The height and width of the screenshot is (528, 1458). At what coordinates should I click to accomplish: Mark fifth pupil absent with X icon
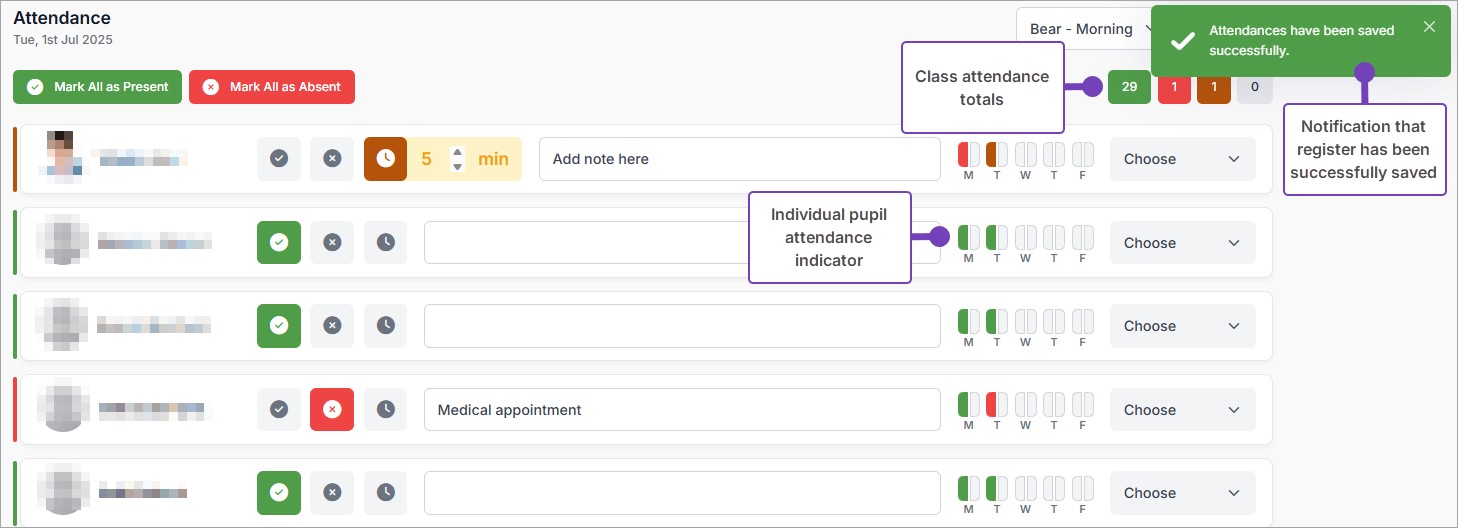(332, 493)
